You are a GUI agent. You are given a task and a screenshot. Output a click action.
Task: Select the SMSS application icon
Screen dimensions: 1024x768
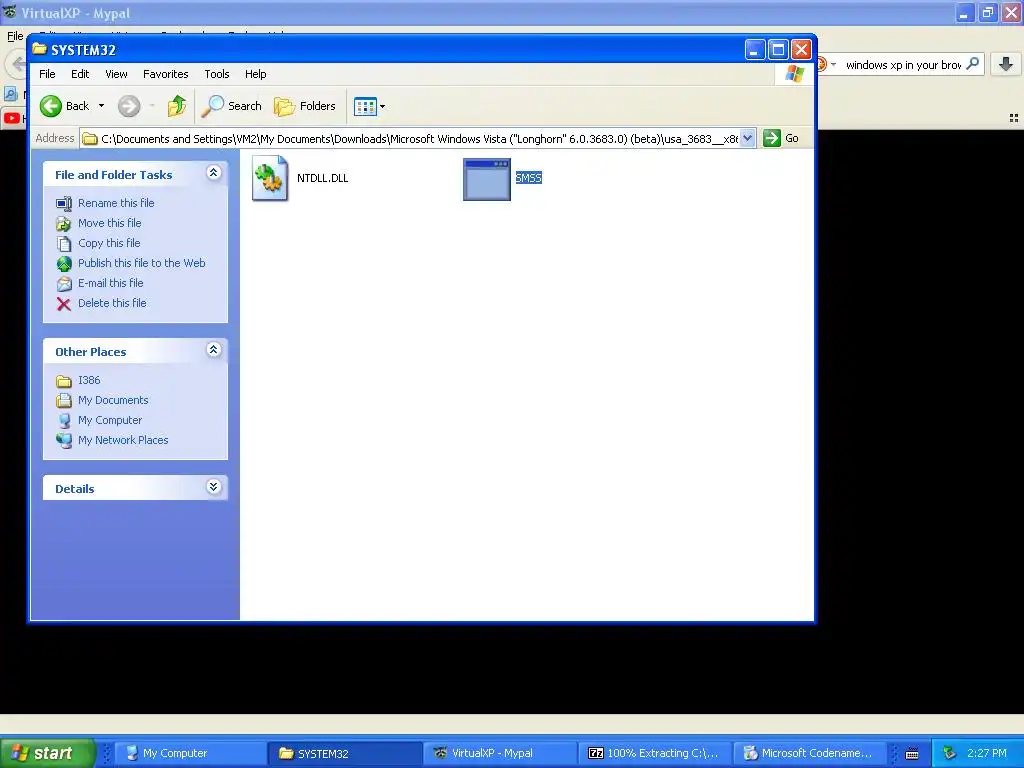point(487,179)
